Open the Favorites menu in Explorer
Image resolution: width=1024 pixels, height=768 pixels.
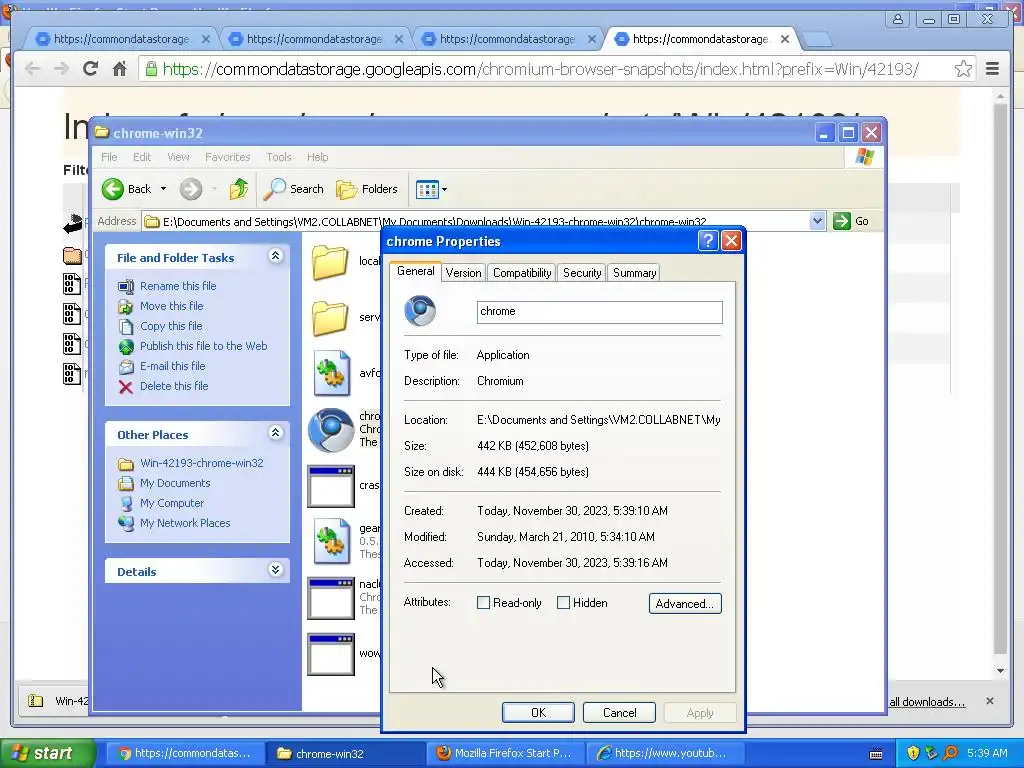(227, 157)
